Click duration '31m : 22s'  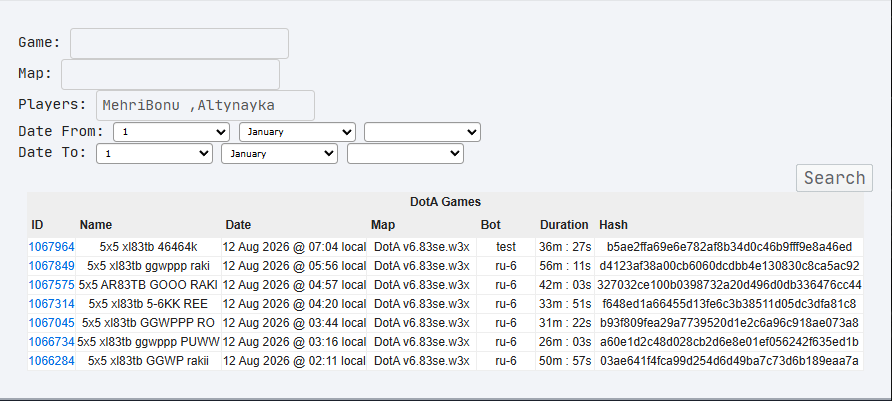[565, 323]
